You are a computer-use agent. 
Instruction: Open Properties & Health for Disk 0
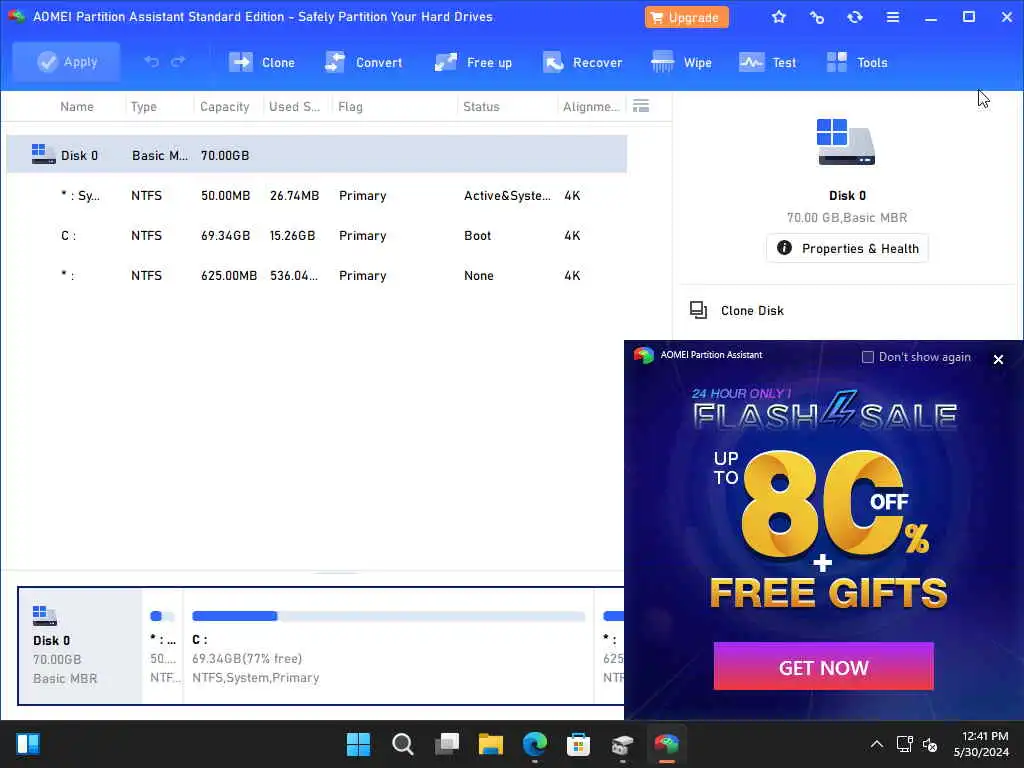pos(847,248)
